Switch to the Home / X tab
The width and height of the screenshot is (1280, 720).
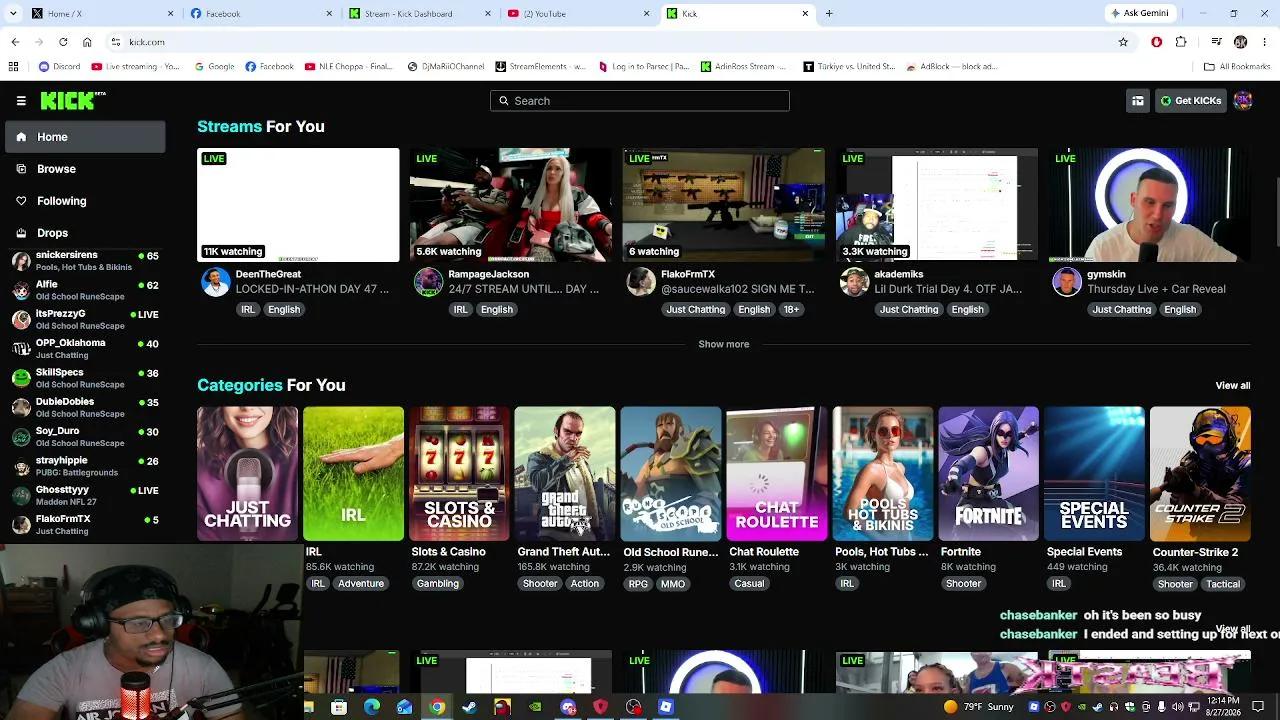point(102,14)
